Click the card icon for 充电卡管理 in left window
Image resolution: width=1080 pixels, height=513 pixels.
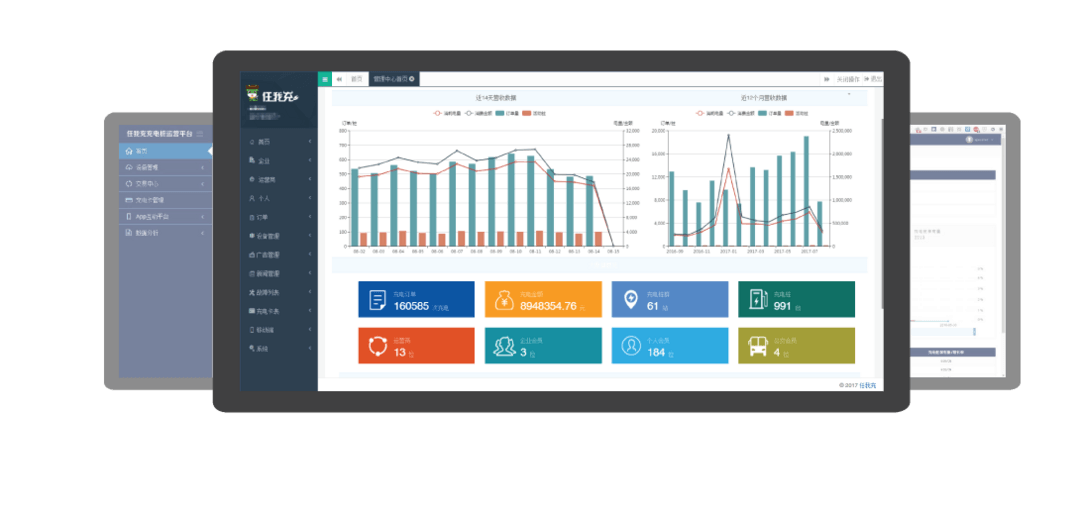129,200
